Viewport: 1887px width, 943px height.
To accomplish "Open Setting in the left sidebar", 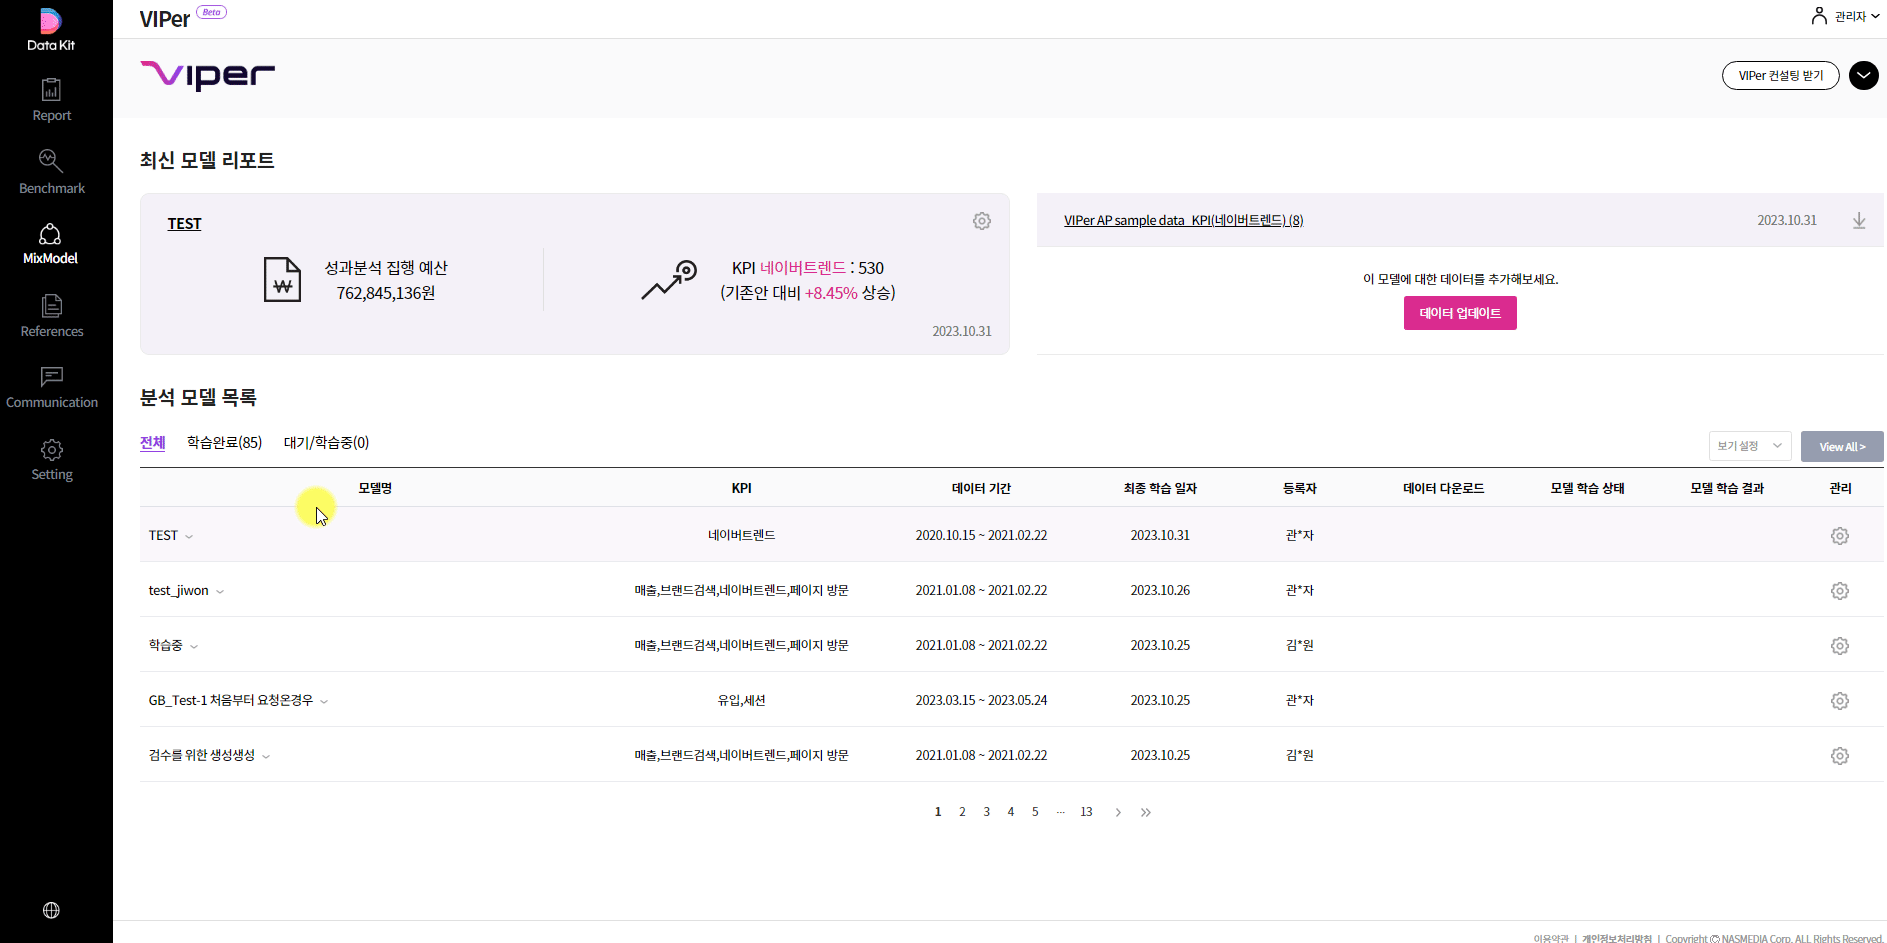I will click(x=52, y=460).
